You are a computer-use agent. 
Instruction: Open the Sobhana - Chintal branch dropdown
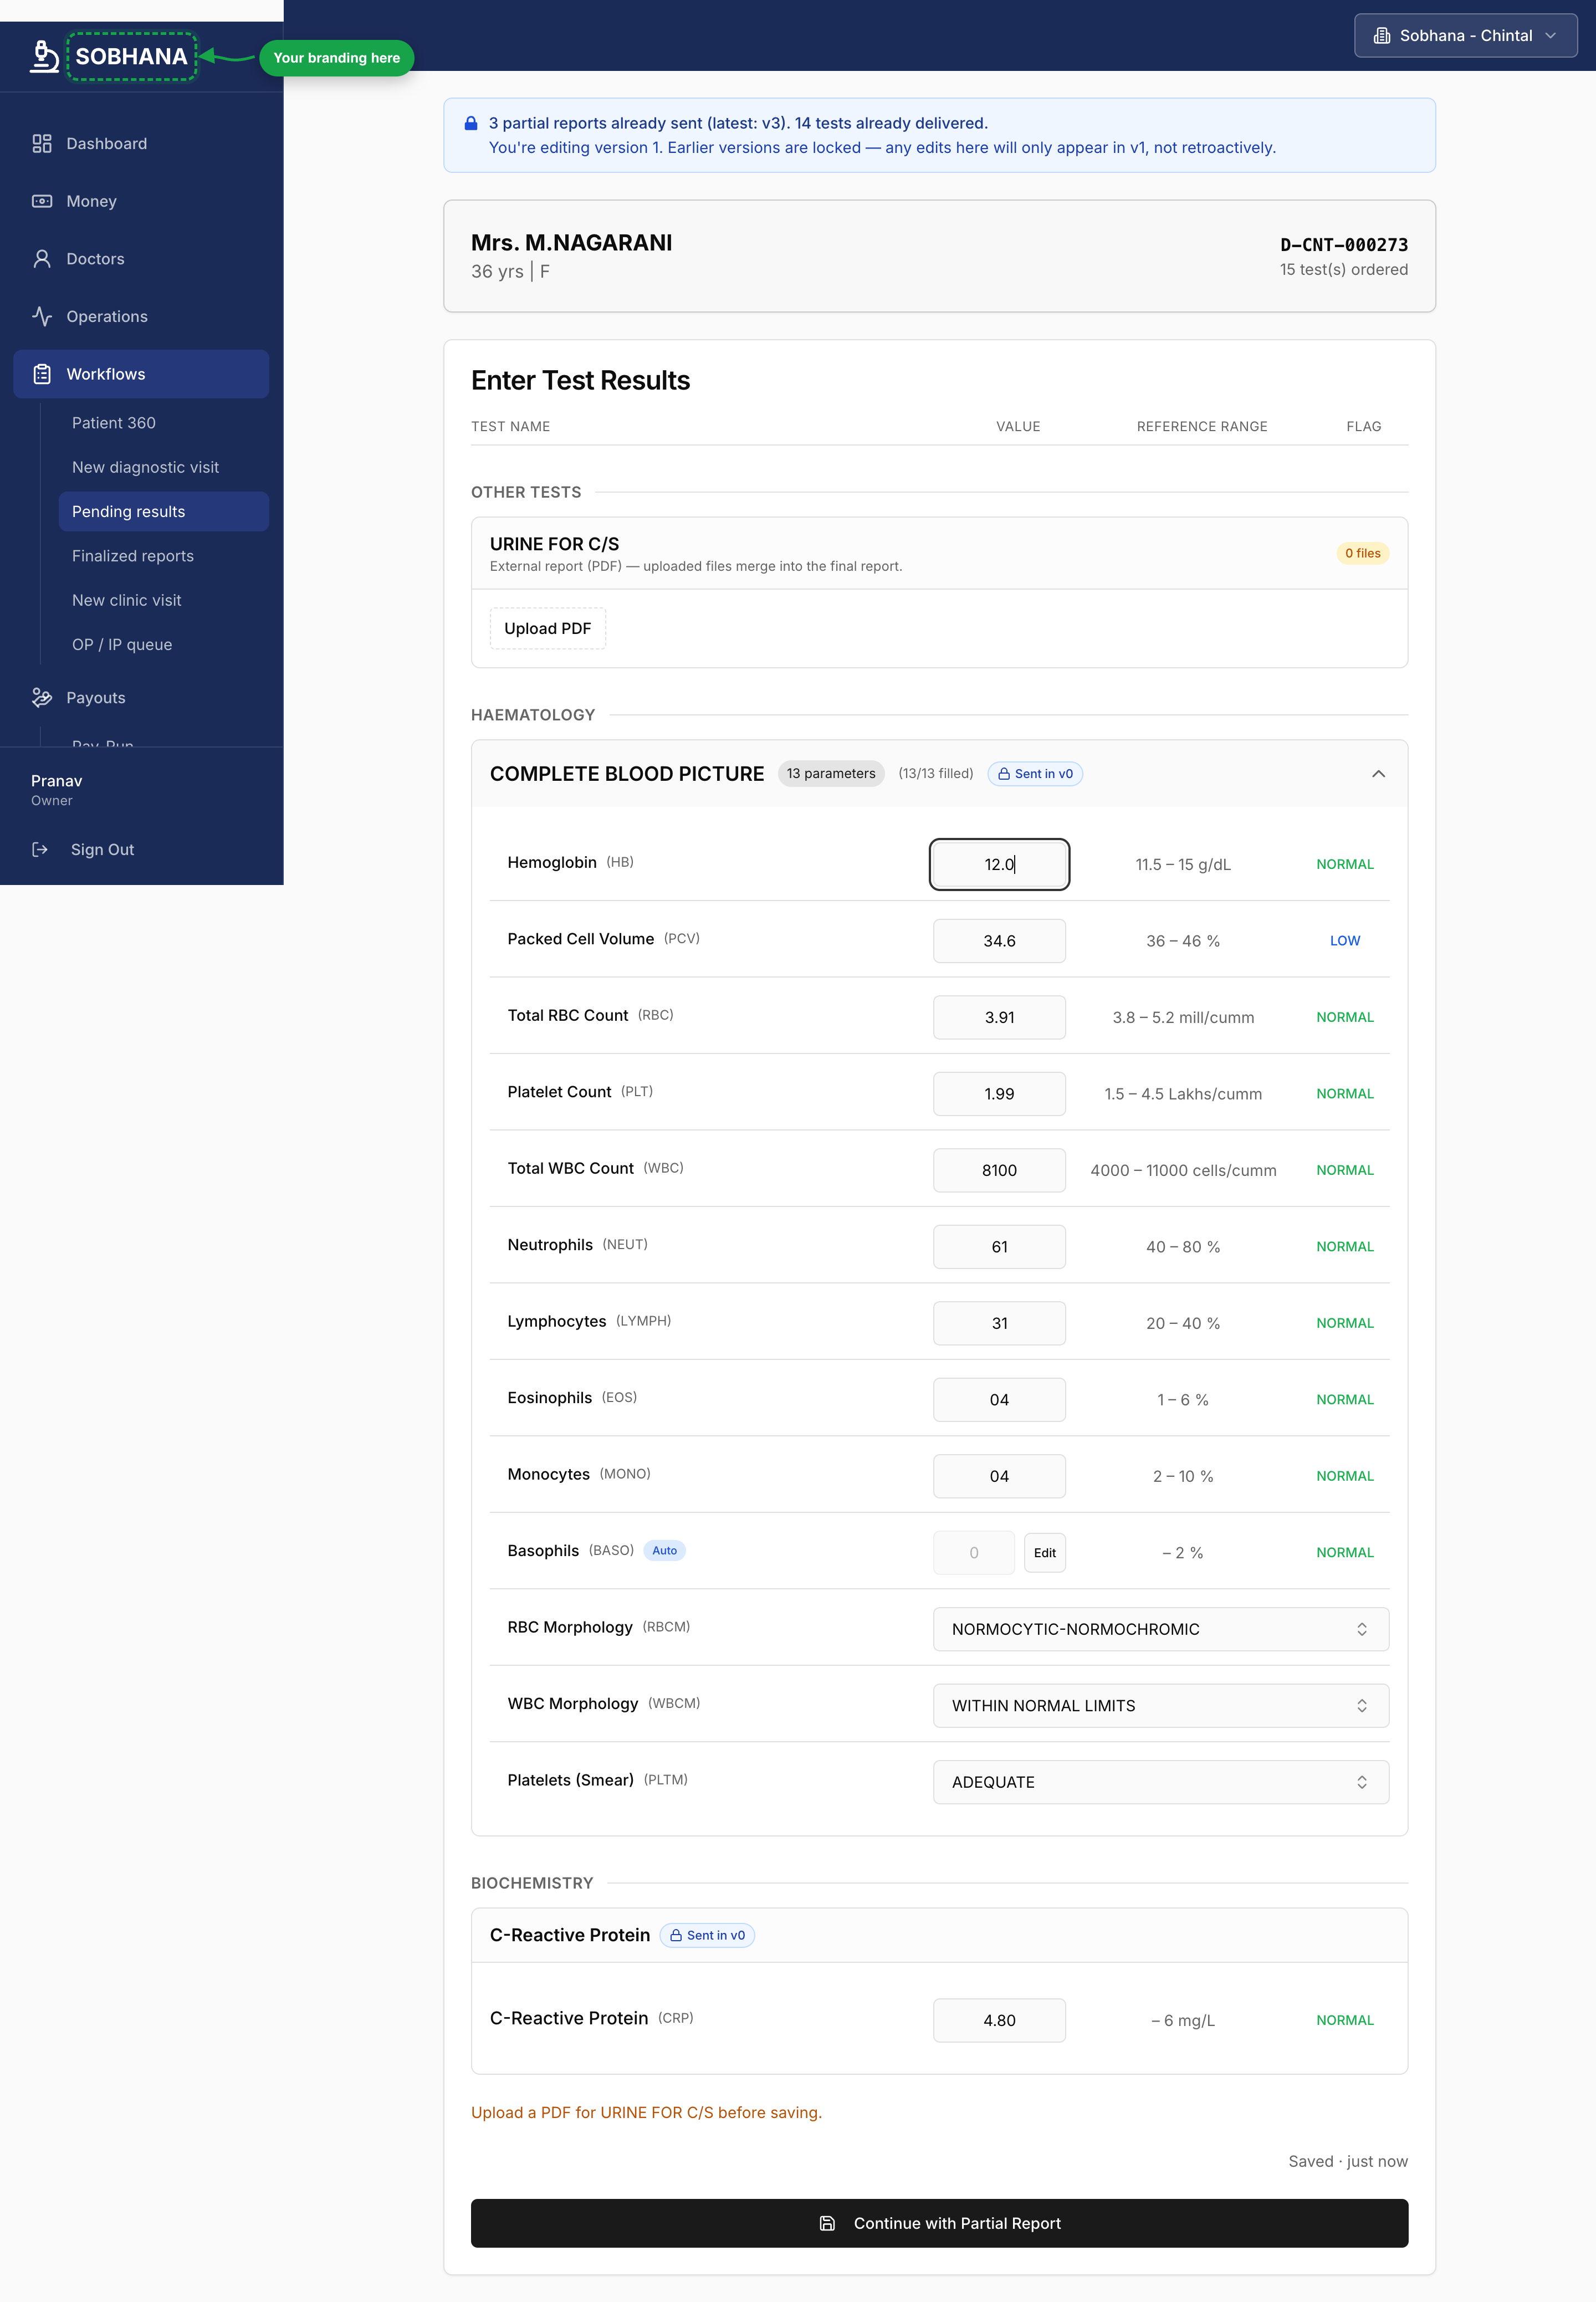[x=1465, y=36]
